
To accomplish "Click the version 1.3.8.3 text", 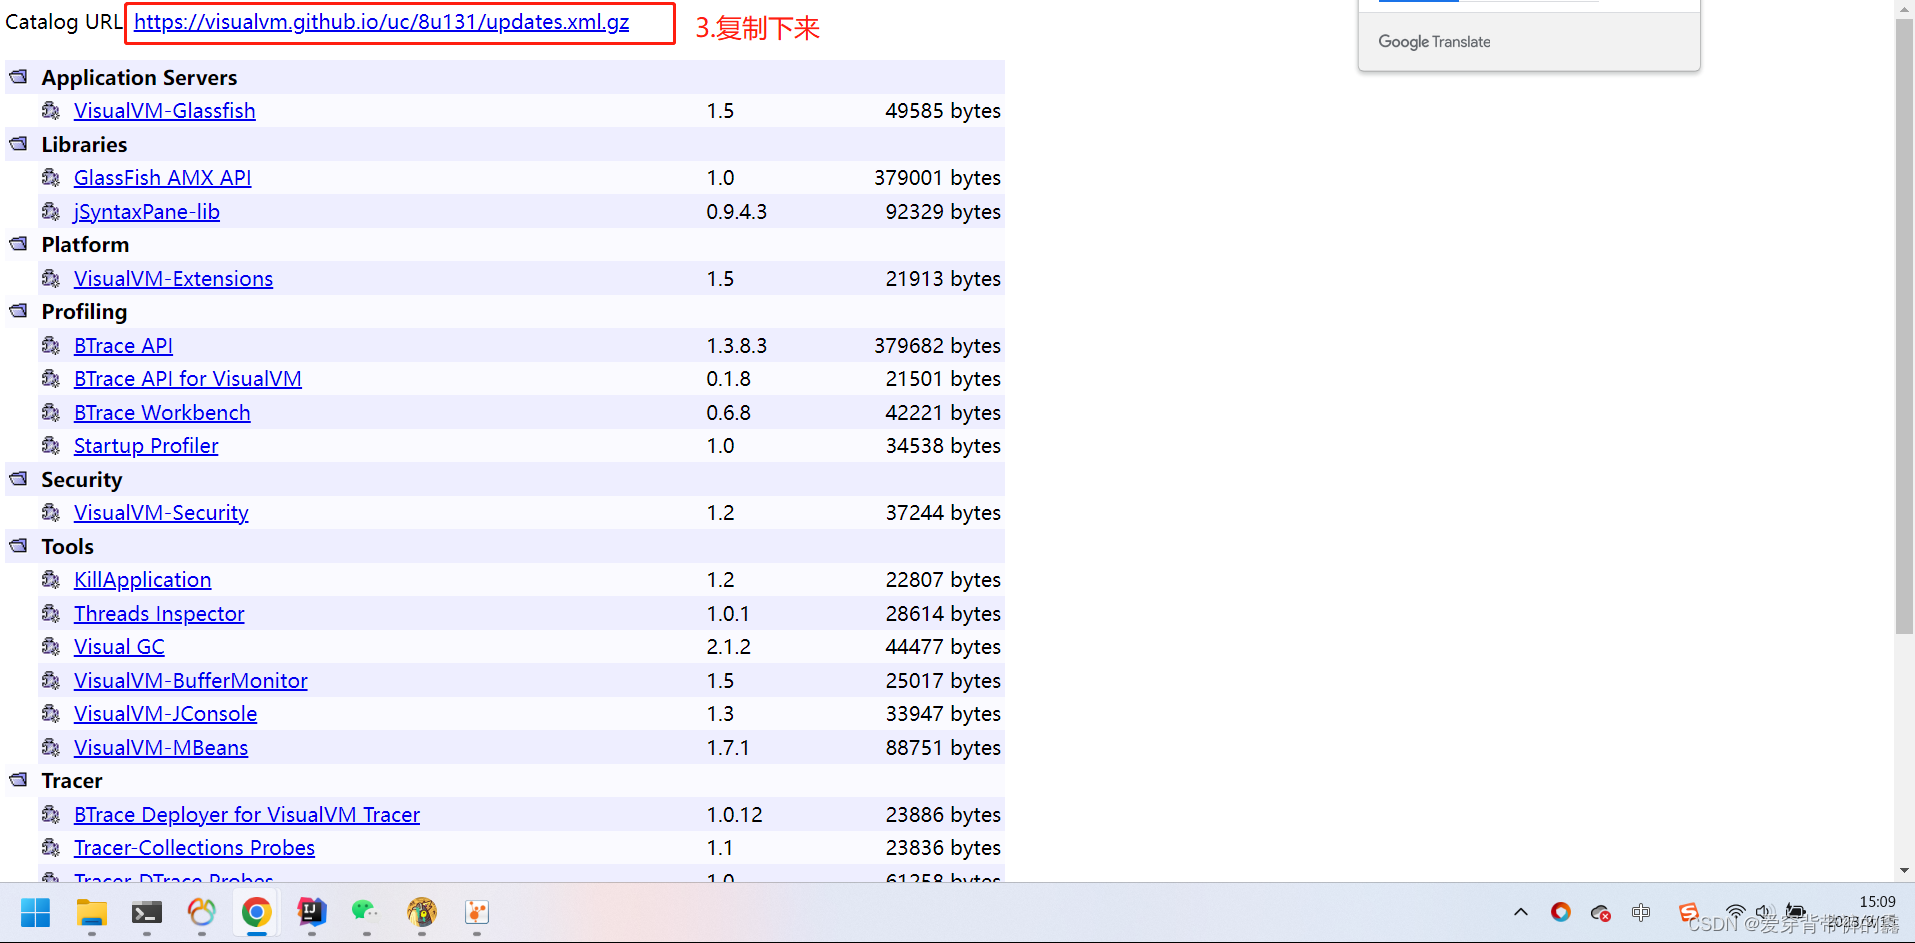I will coord(737,346).
